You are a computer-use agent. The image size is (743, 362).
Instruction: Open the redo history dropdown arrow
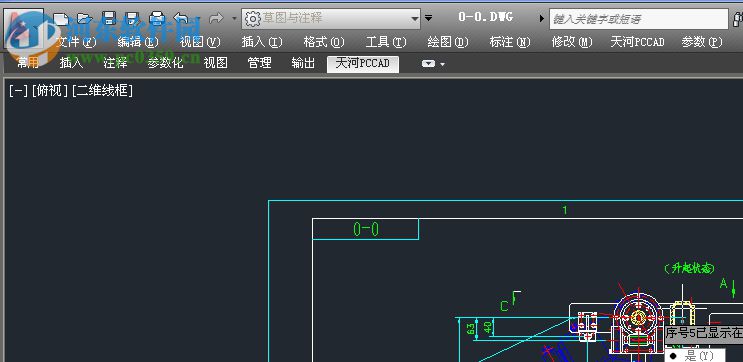(234, 19)
